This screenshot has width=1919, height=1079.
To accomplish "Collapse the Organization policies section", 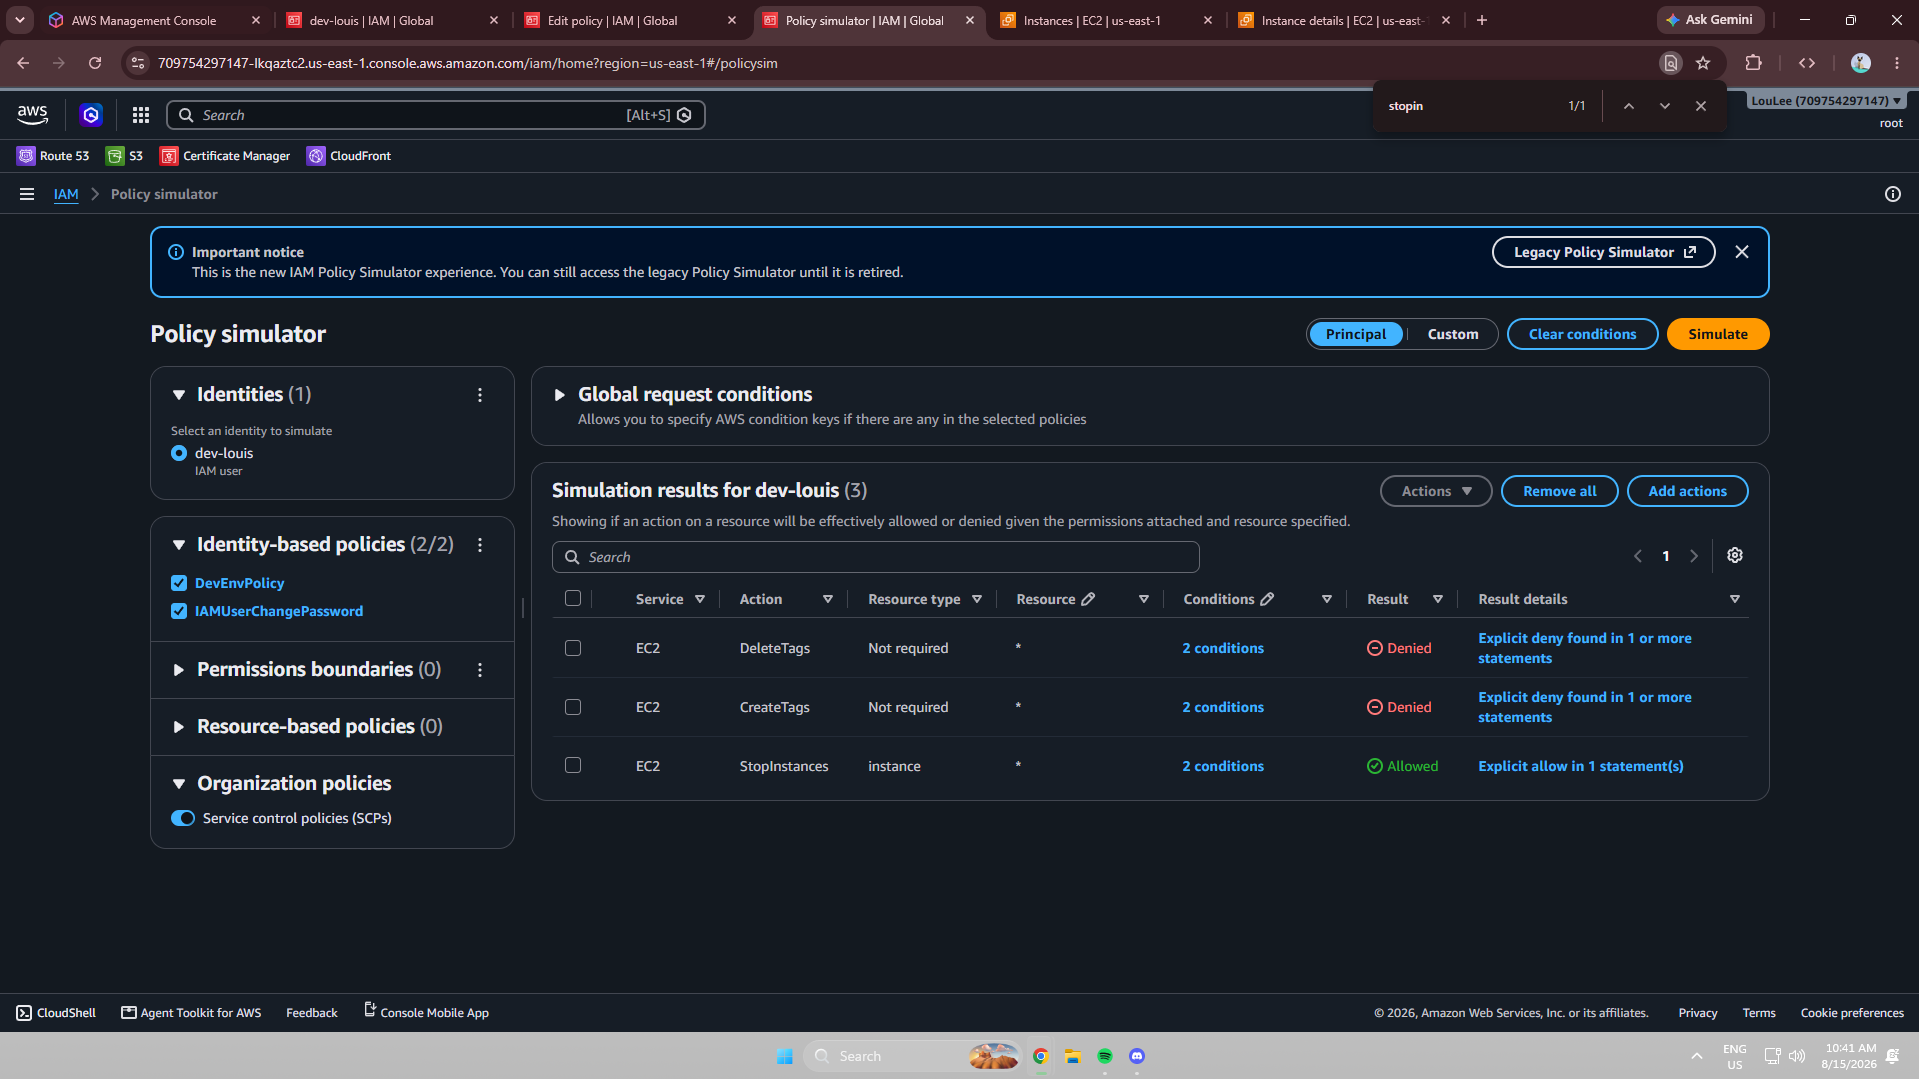I will pos(179,784).
